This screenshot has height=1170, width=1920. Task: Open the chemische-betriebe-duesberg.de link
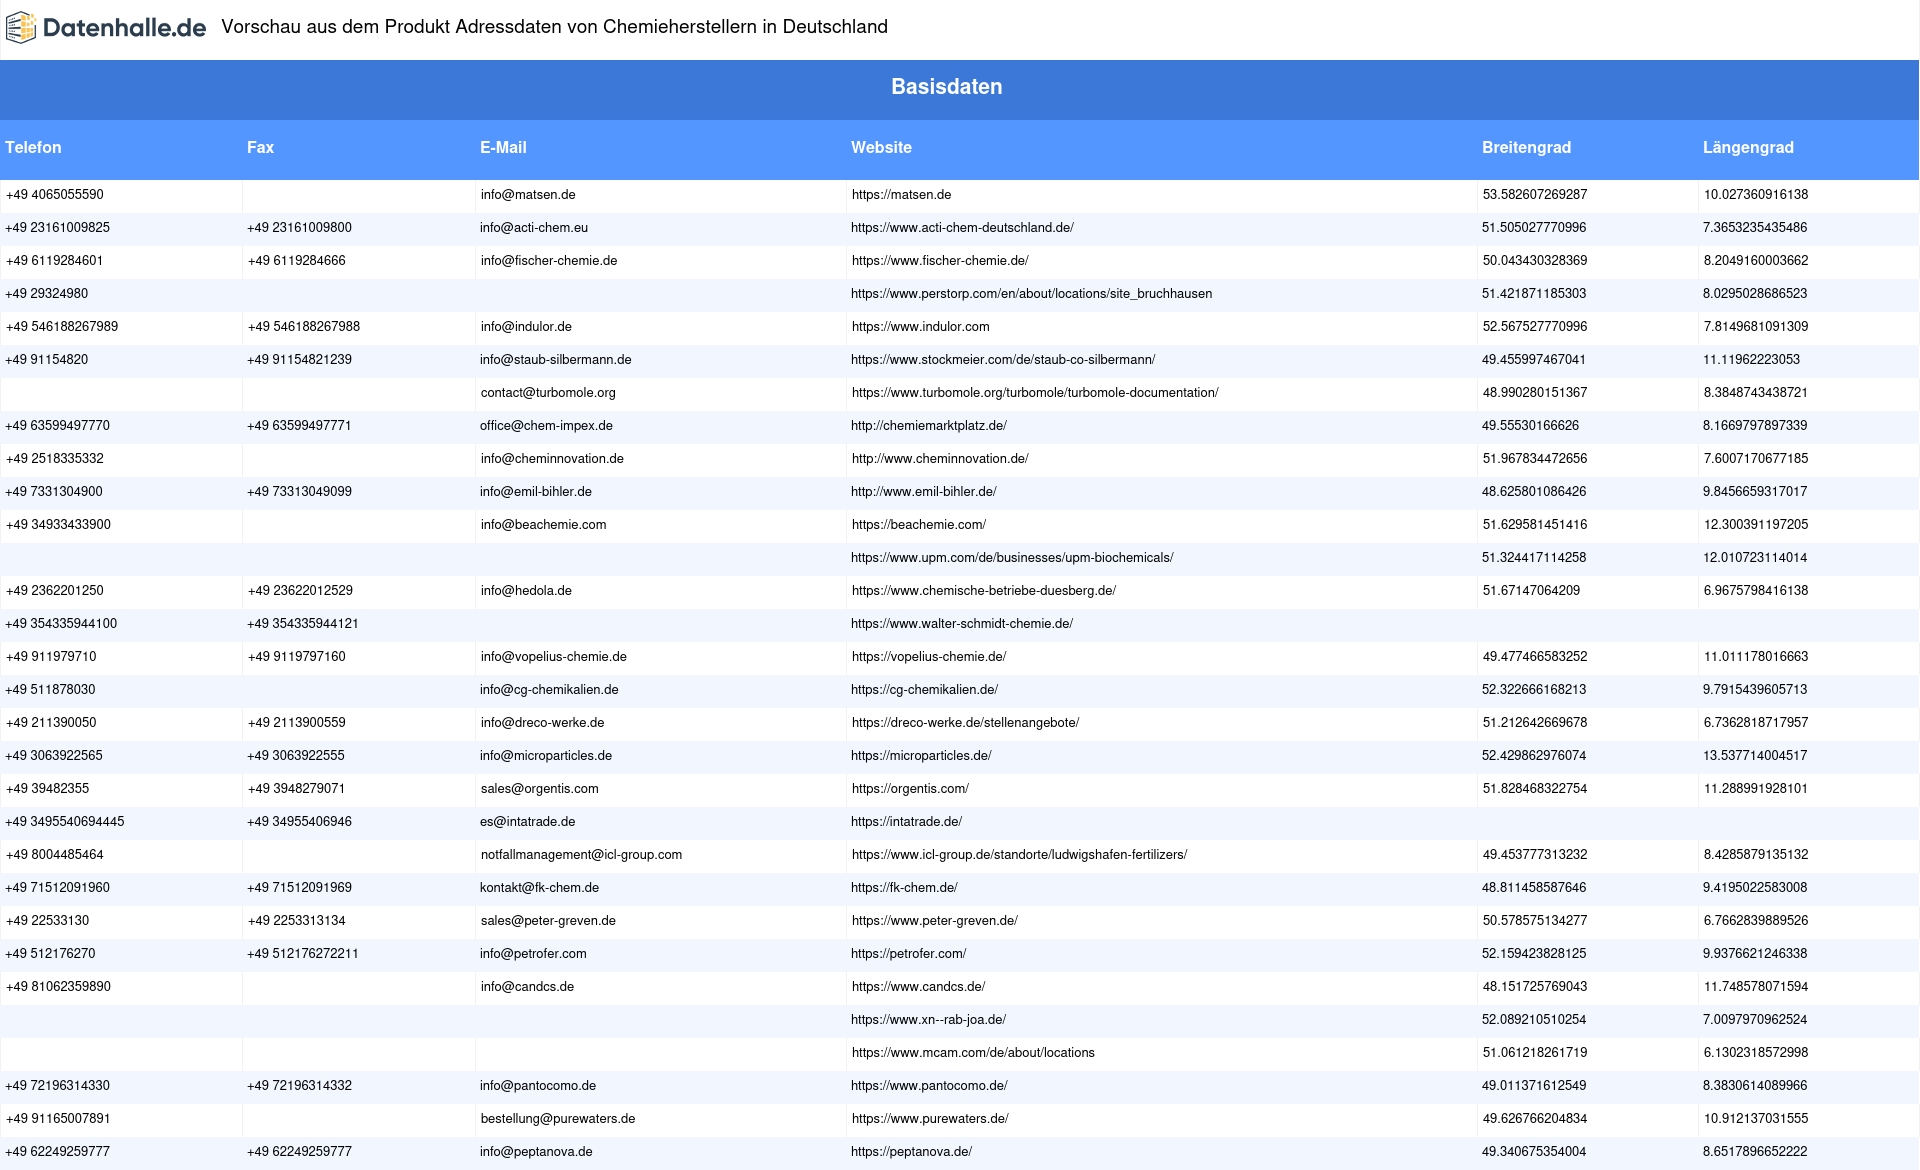[984, 591]
